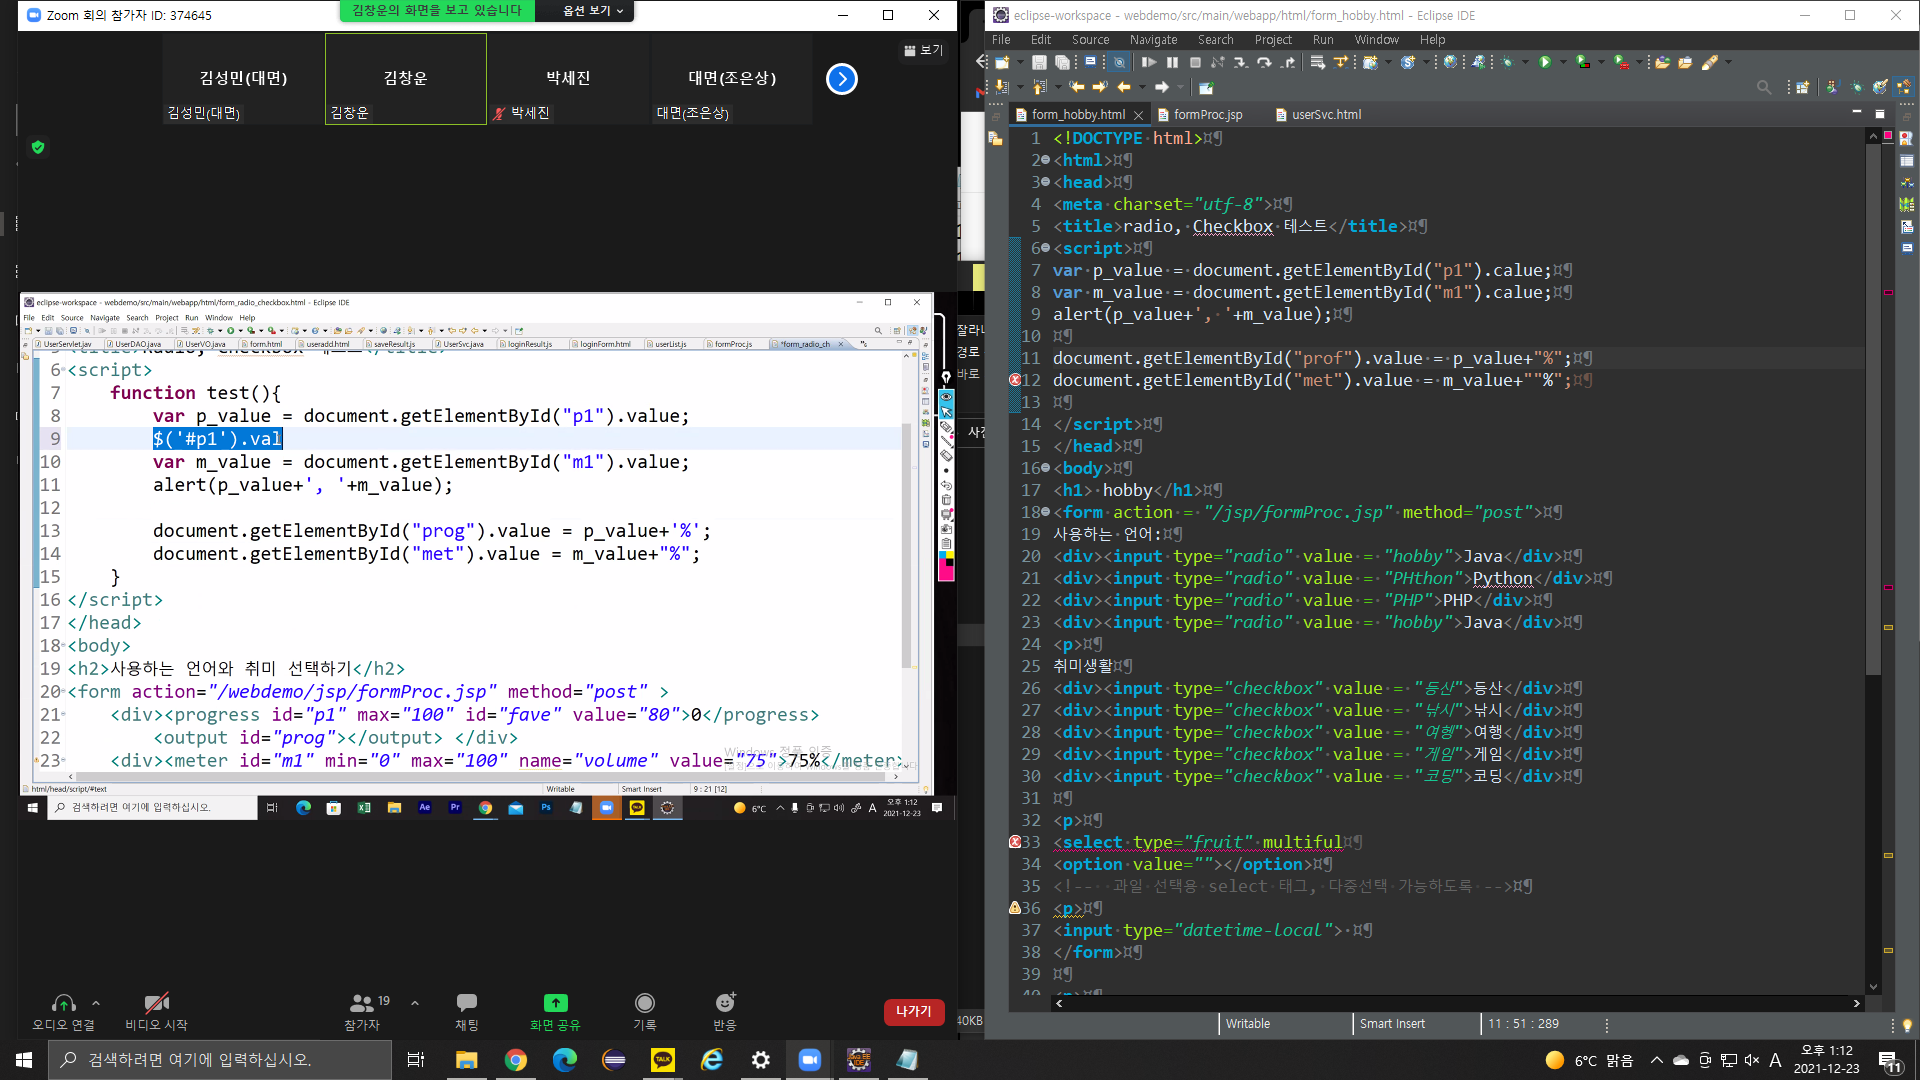Screen dimensions: 1920x1080
Task: Click the Save icon in Eclipse toolbar
Action: [1039, 62]
